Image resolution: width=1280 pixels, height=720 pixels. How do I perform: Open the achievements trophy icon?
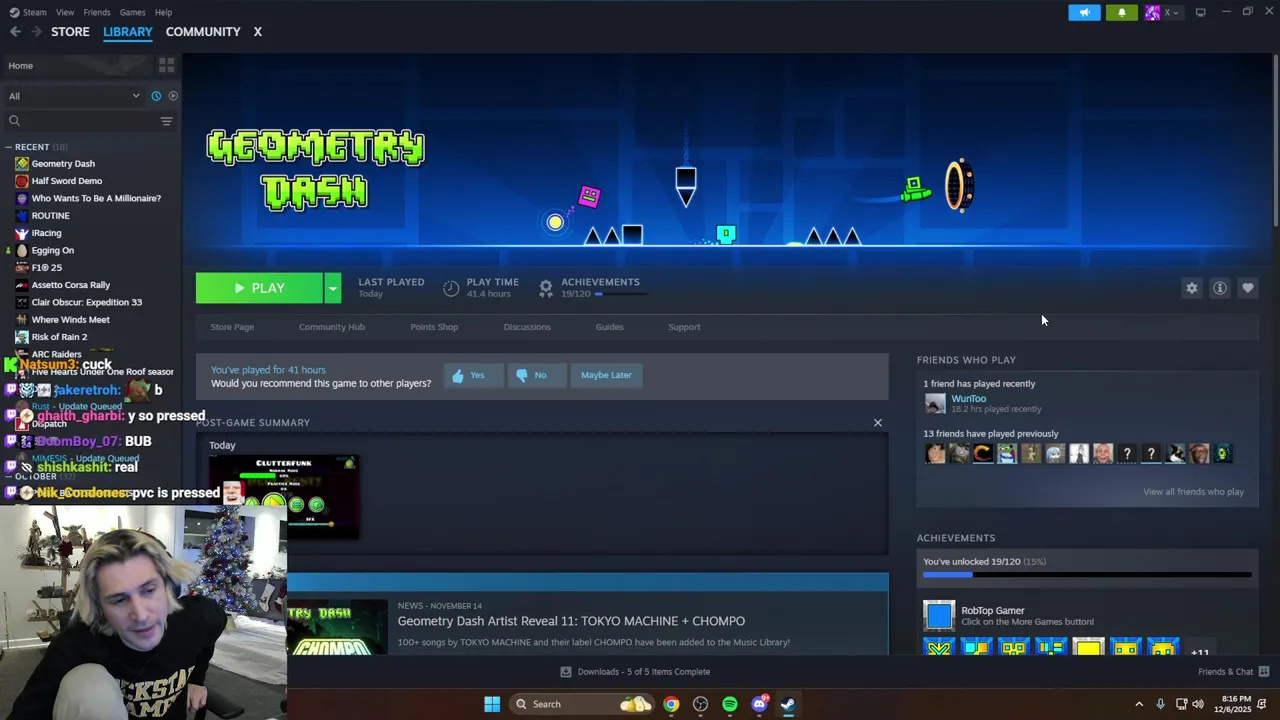545,288
